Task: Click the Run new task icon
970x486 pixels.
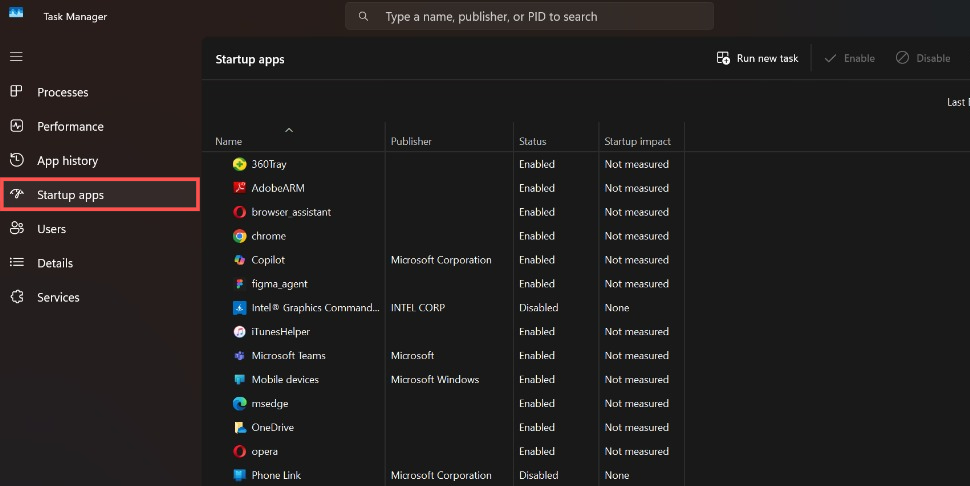Action: tap(723, 58)
